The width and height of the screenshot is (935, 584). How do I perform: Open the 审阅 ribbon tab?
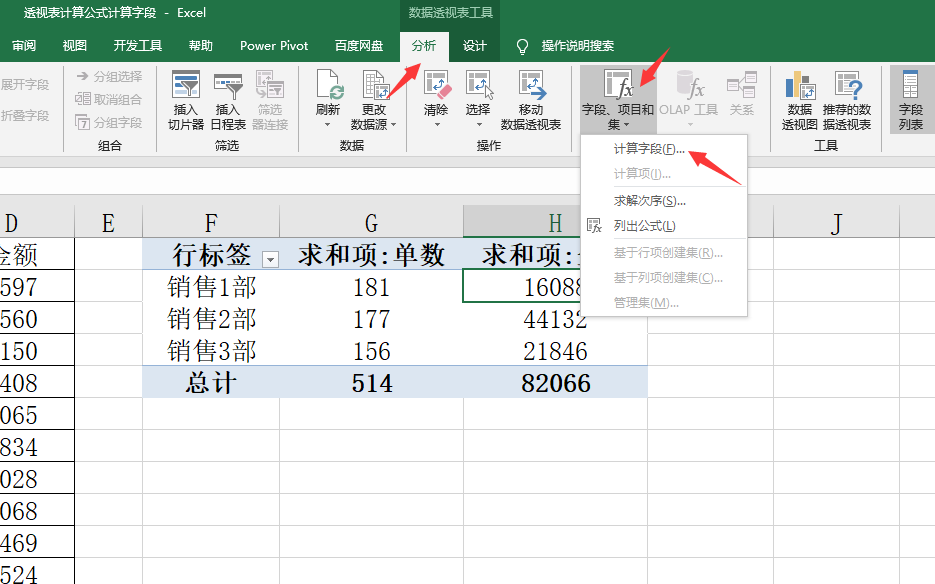(x=24, y=46)
